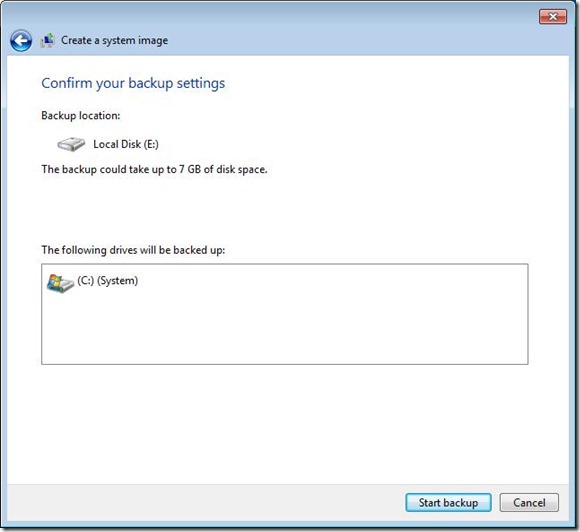Click the Local Disk (E:) label

point(126,144)
